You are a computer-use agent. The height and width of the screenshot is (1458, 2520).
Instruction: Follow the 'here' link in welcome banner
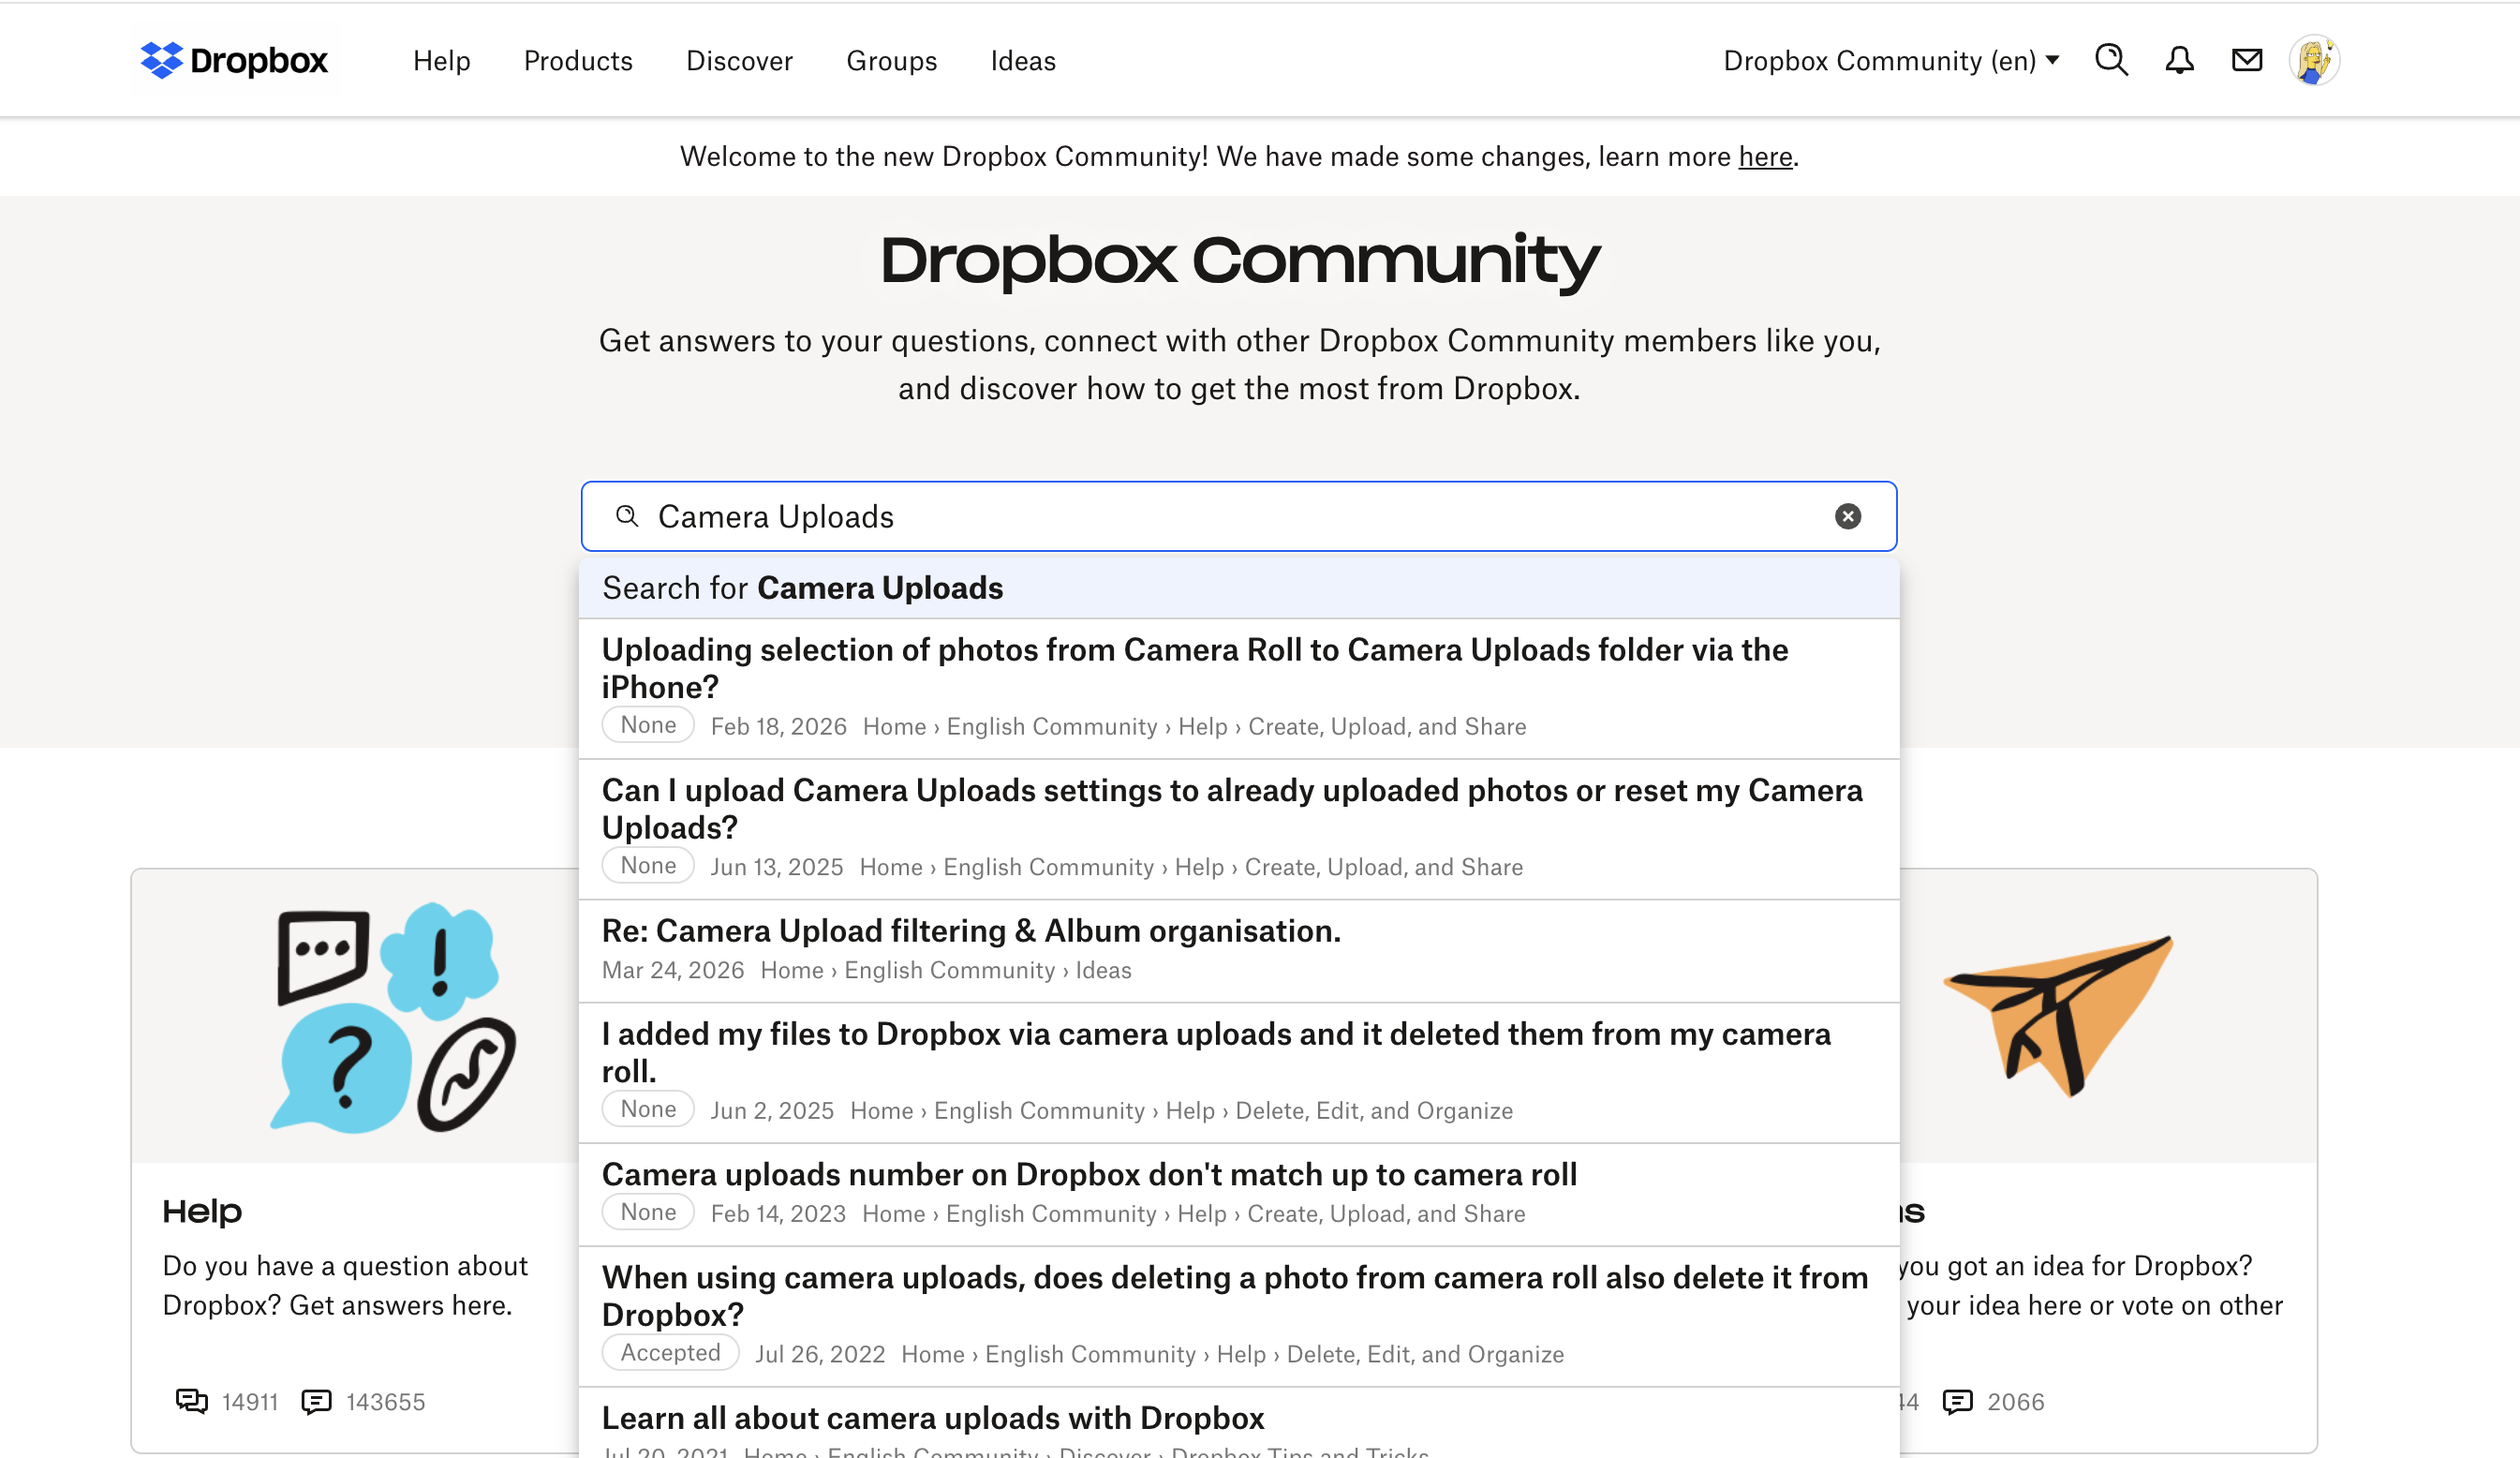pos(1765,157)
